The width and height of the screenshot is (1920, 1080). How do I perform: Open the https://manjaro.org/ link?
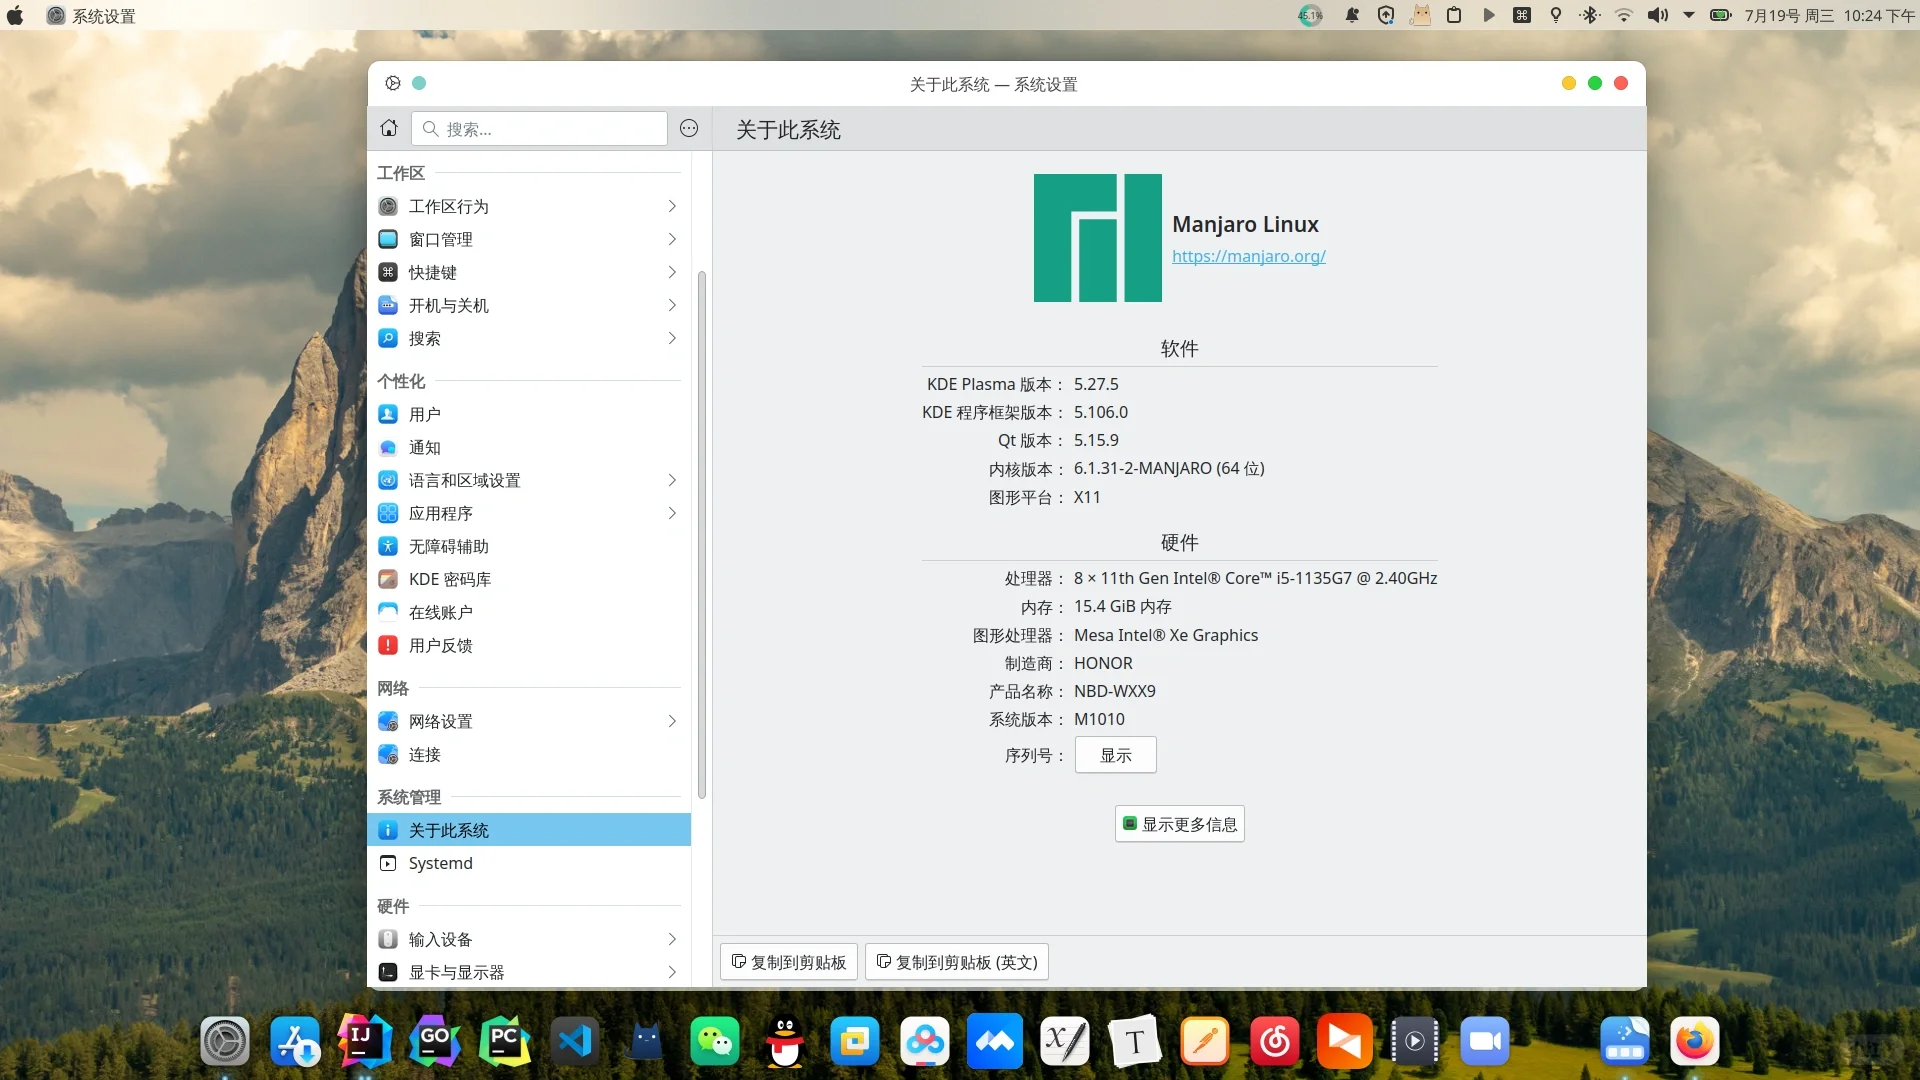click(1249, 256)
